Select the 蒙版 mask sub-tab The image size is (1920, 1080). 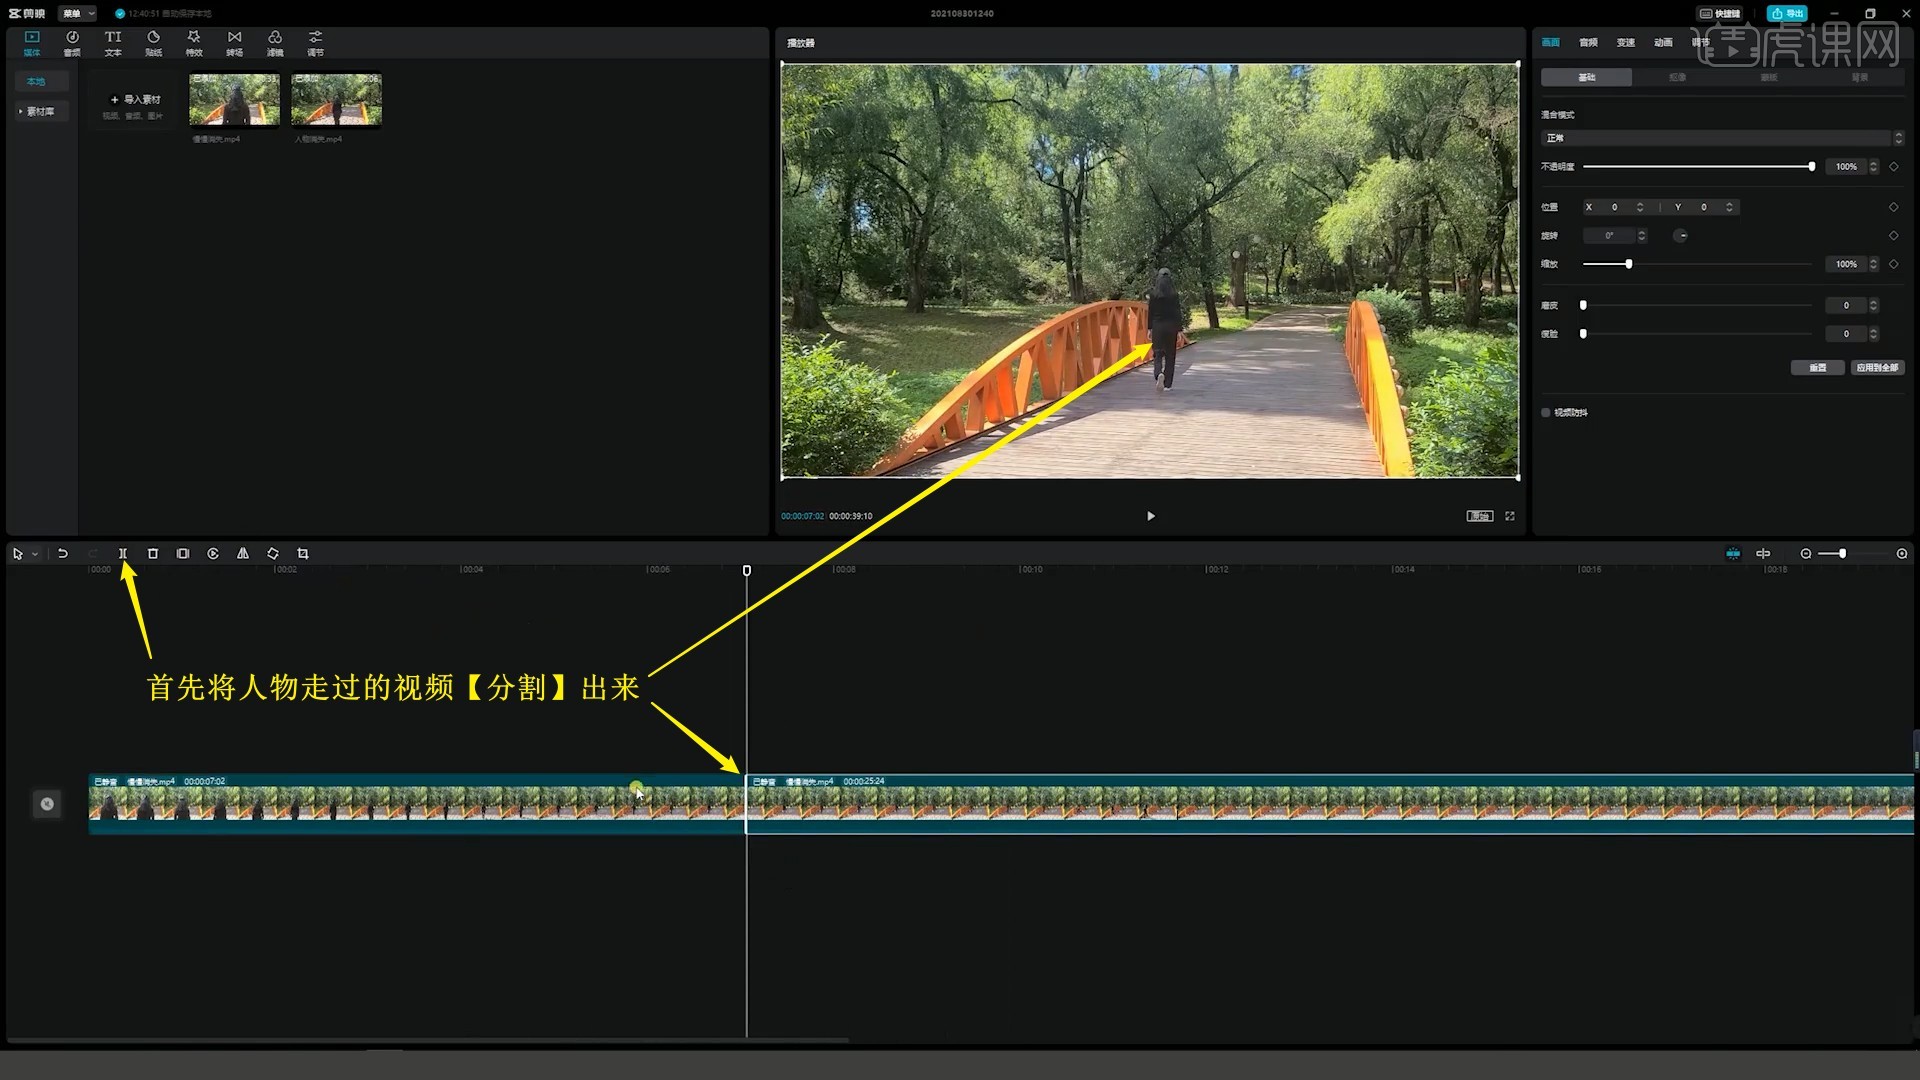point(1769,77)
